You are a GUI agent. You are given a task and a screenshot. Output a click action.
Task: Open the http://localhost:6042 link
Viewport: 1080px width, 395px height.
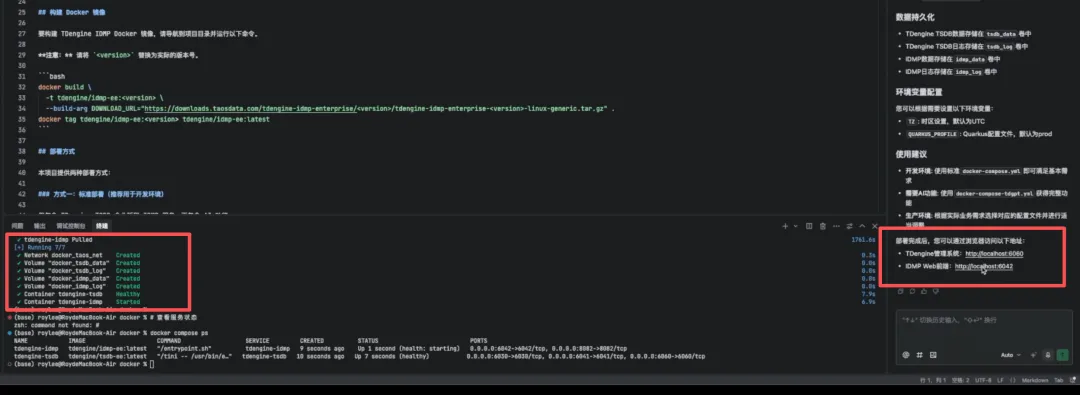tap(984, 266)
